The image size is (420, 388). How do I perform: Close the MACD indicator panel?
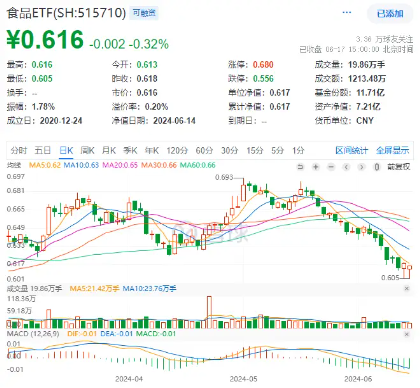click(x=407, y=334)
